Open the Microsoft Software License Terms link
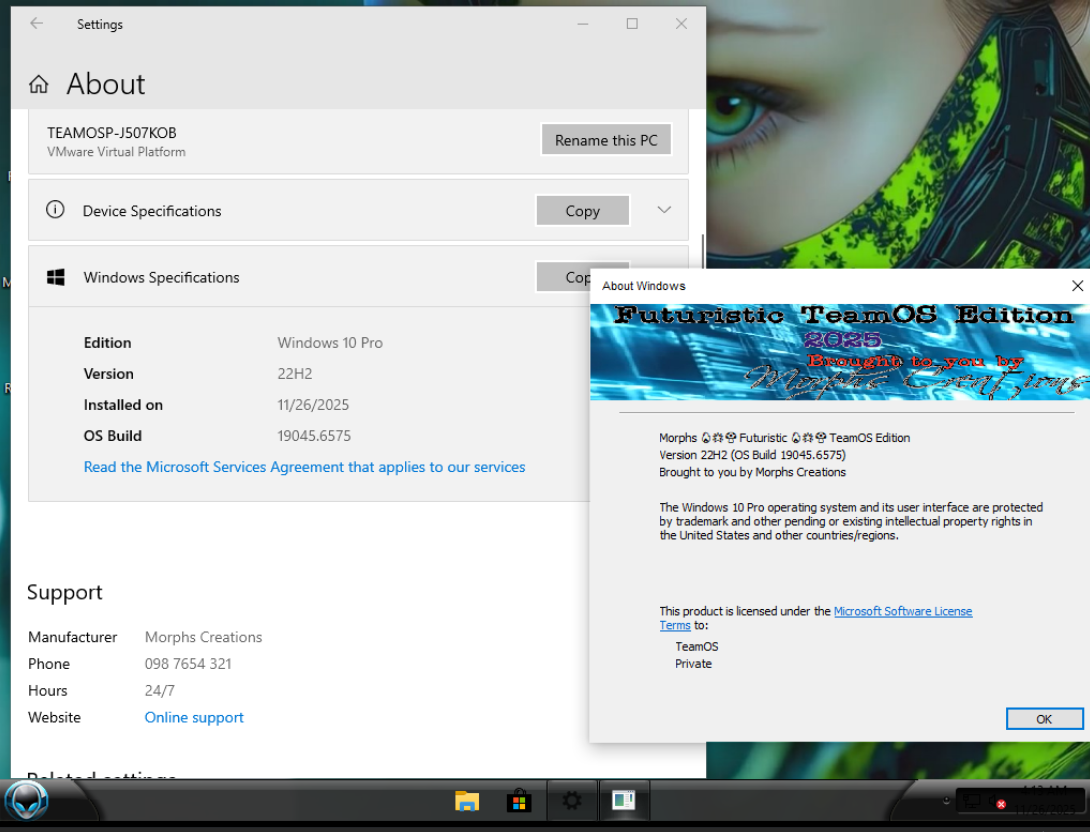This screenshot has height=832, width=1090. [x=902, y=611]
